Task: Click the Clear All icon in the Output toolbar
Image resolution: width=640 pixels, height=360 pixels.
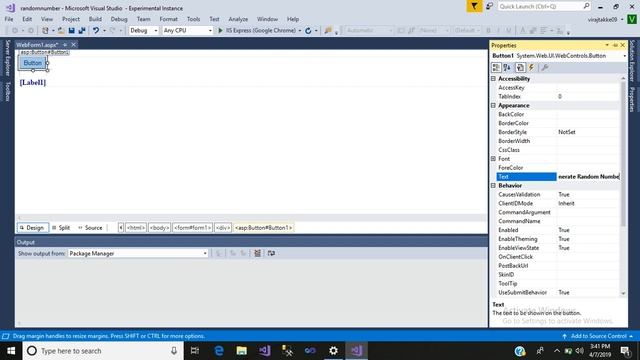Action: pyautogui.click(x=258, y=253)
